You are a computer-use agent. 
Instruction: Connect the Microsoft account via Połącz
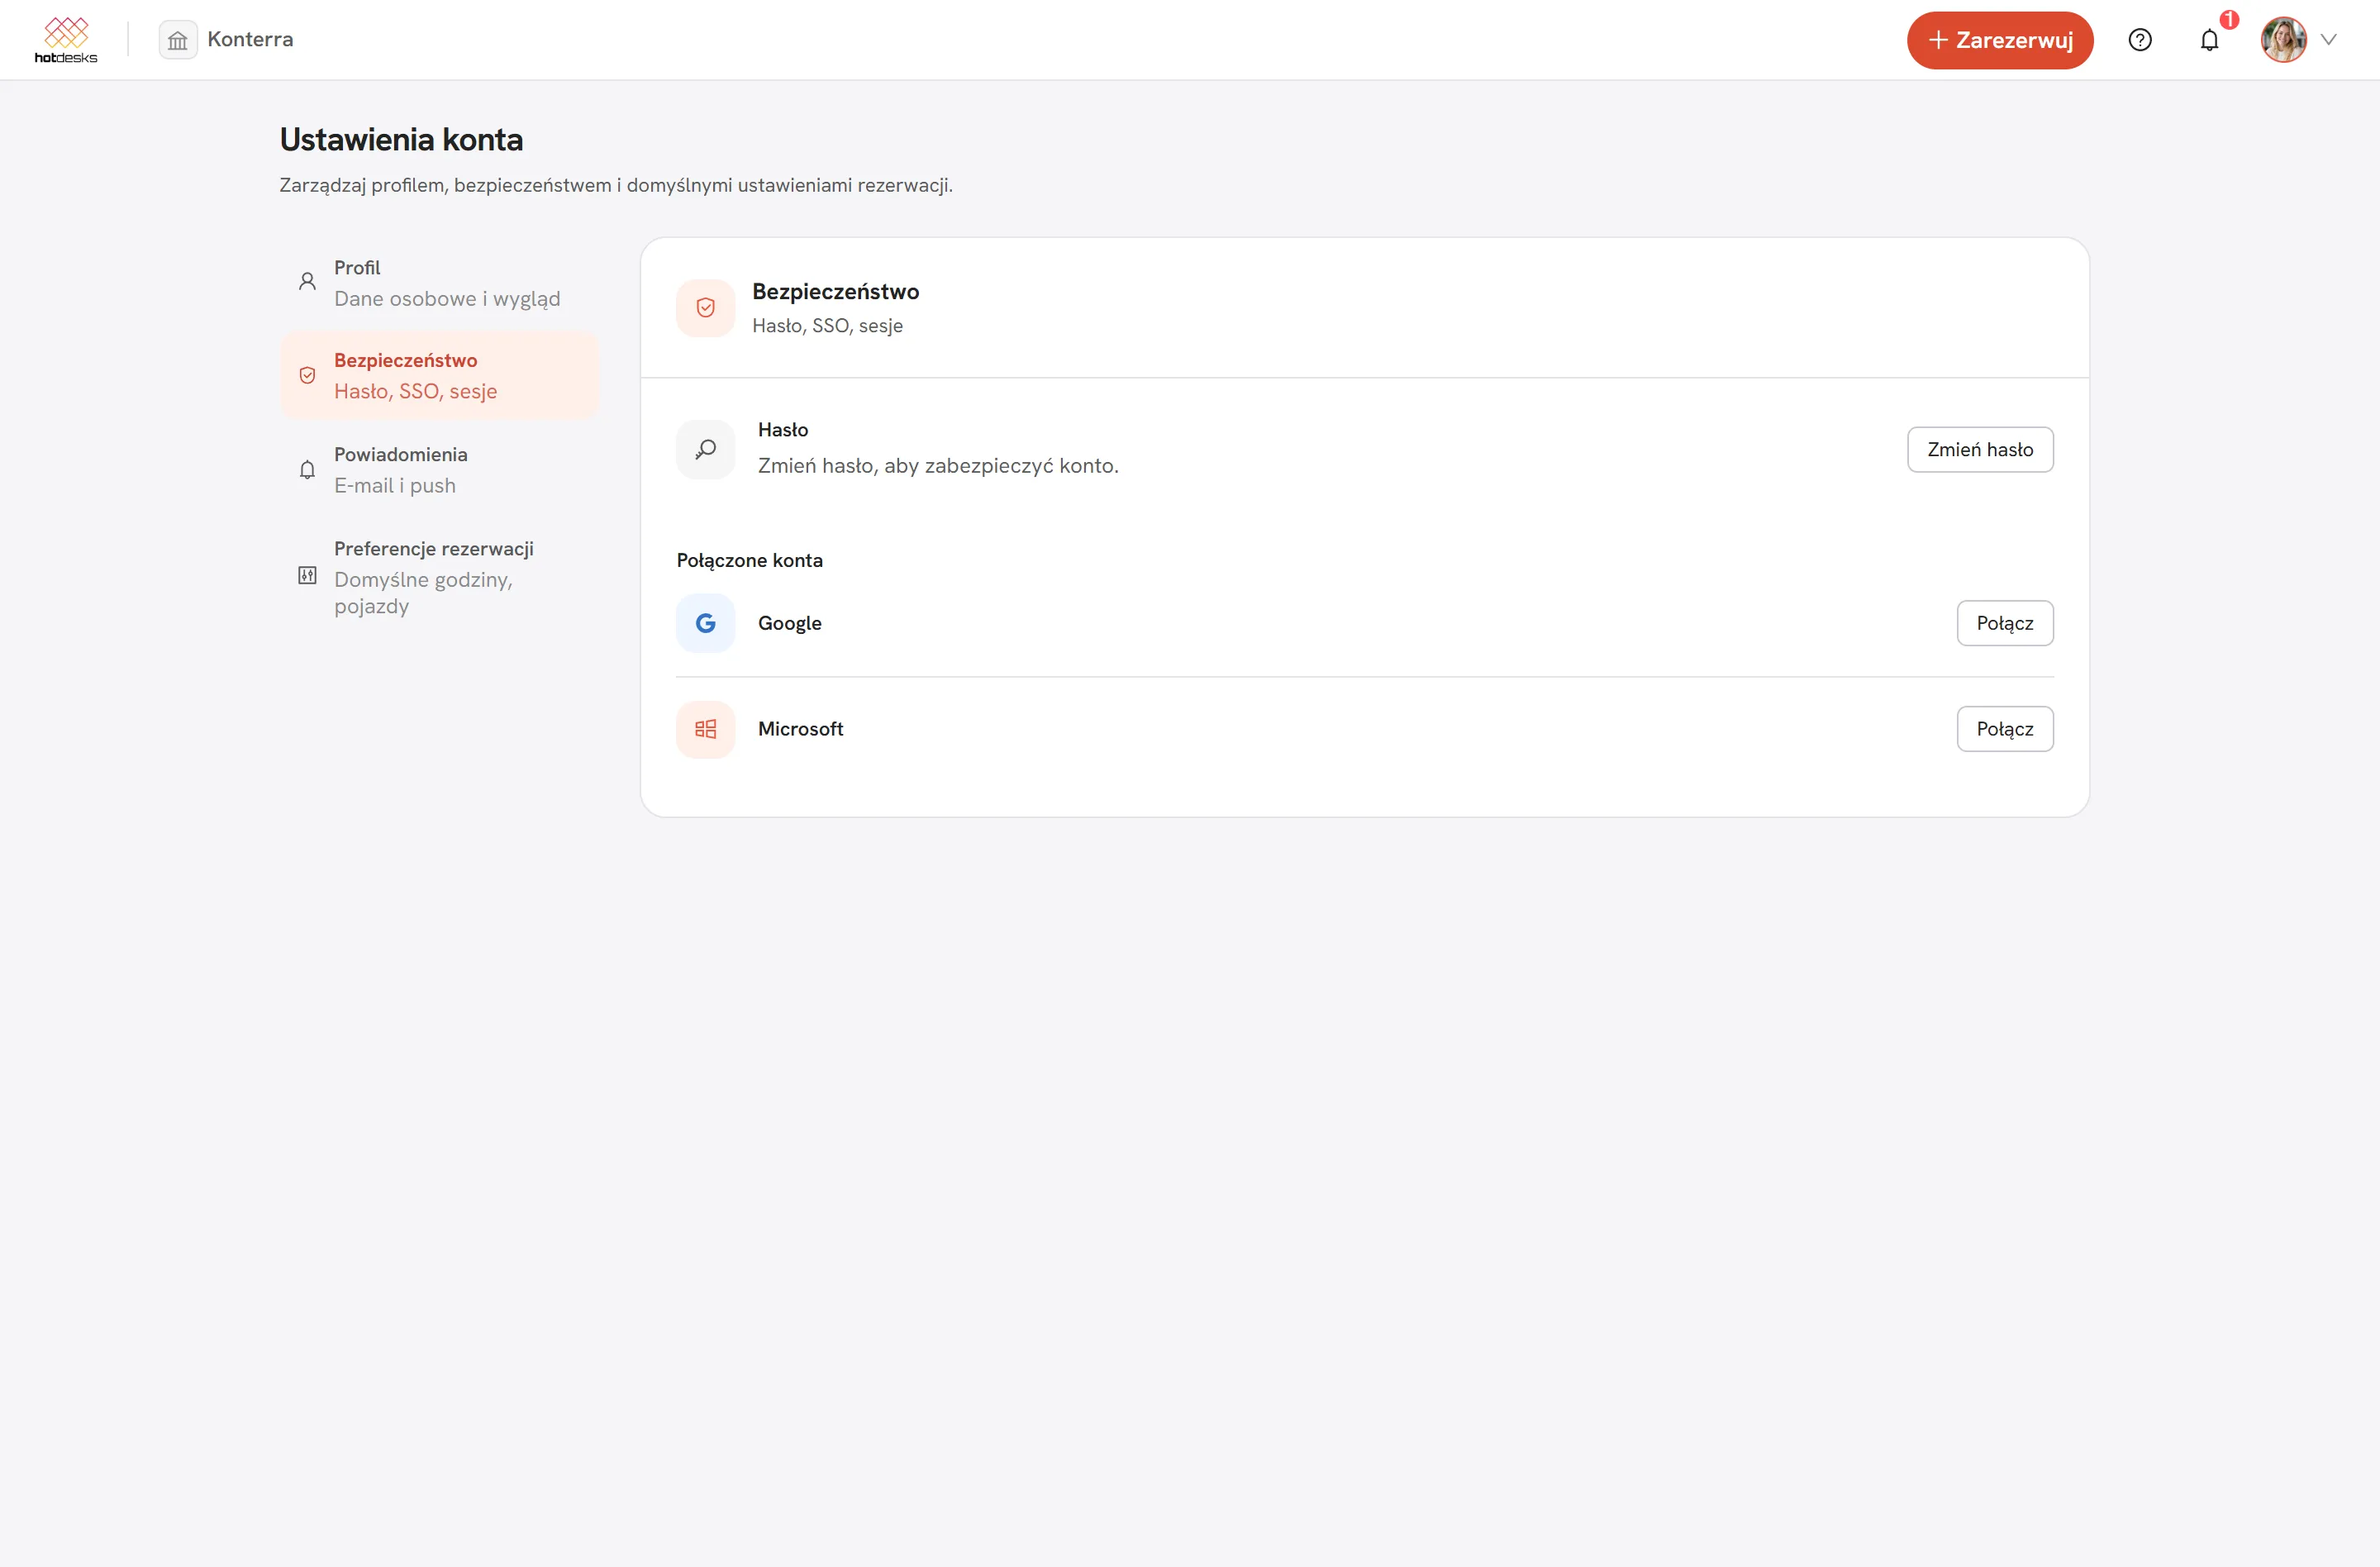pyautogui.click(x=2005, y=729)
